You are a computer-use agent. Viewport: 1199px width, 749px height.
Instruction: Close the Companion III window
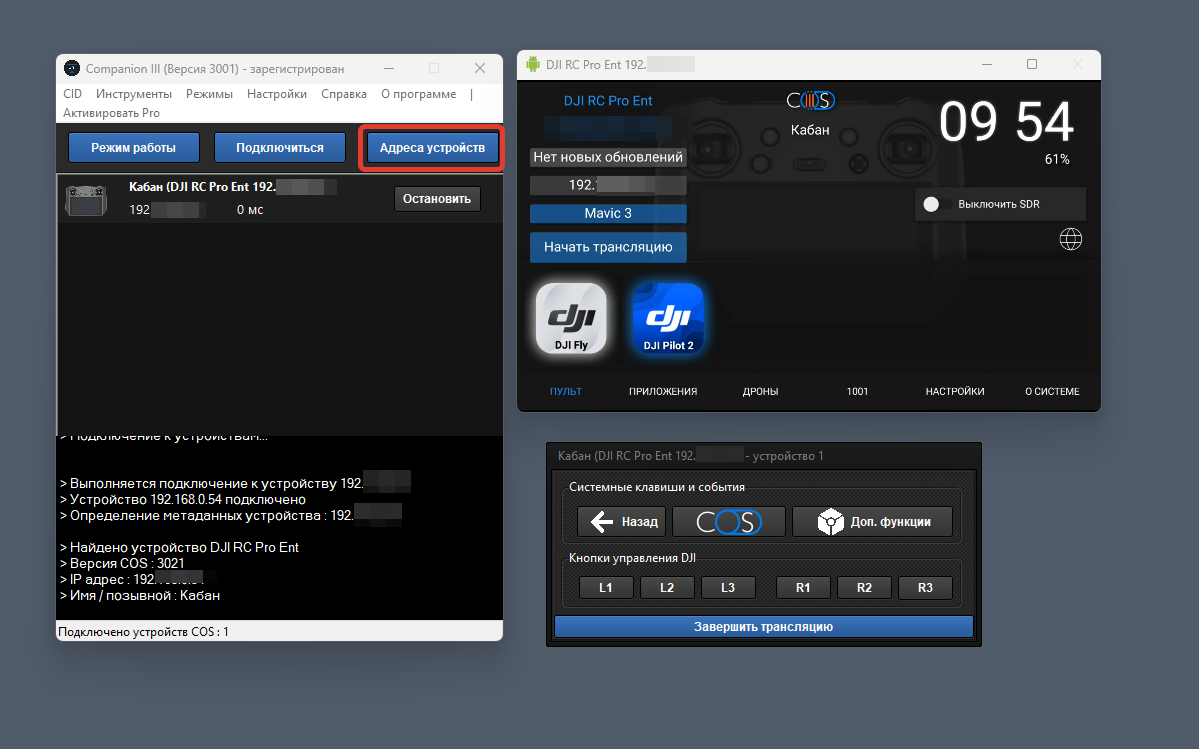[480, 68]
